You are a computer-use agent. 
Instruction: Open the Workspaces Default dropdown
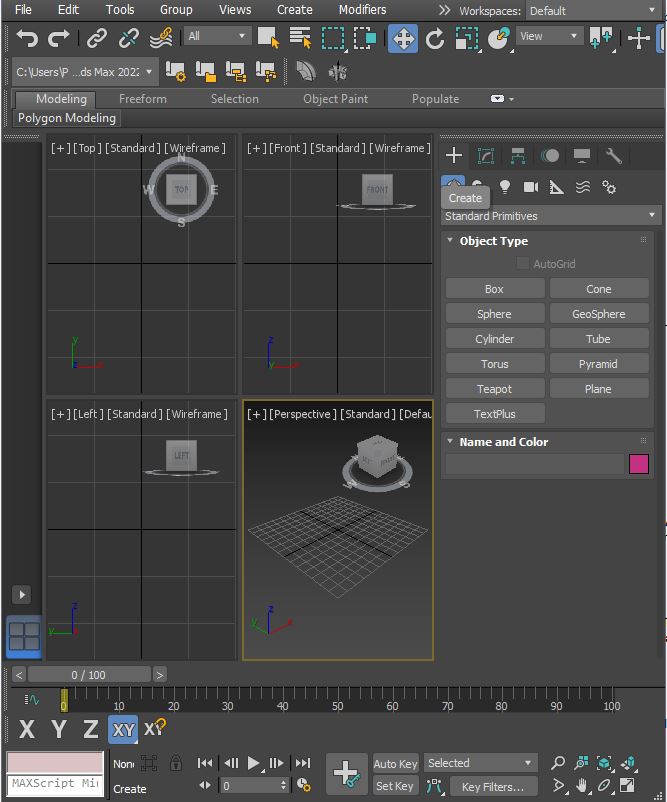point(593,11)
